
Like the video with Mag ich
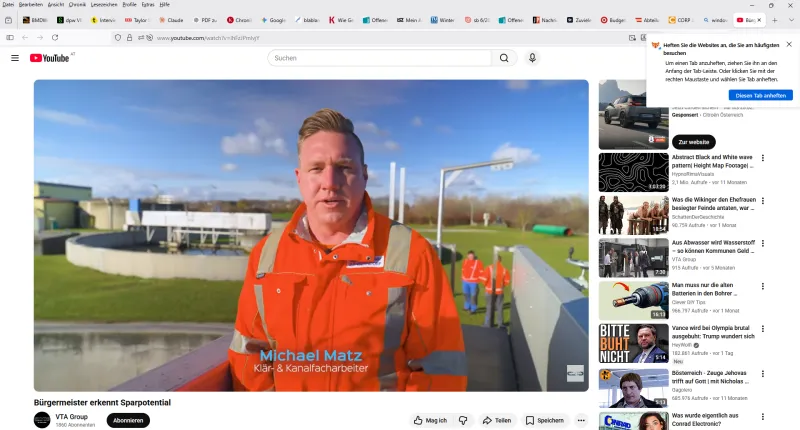[430, 421]
